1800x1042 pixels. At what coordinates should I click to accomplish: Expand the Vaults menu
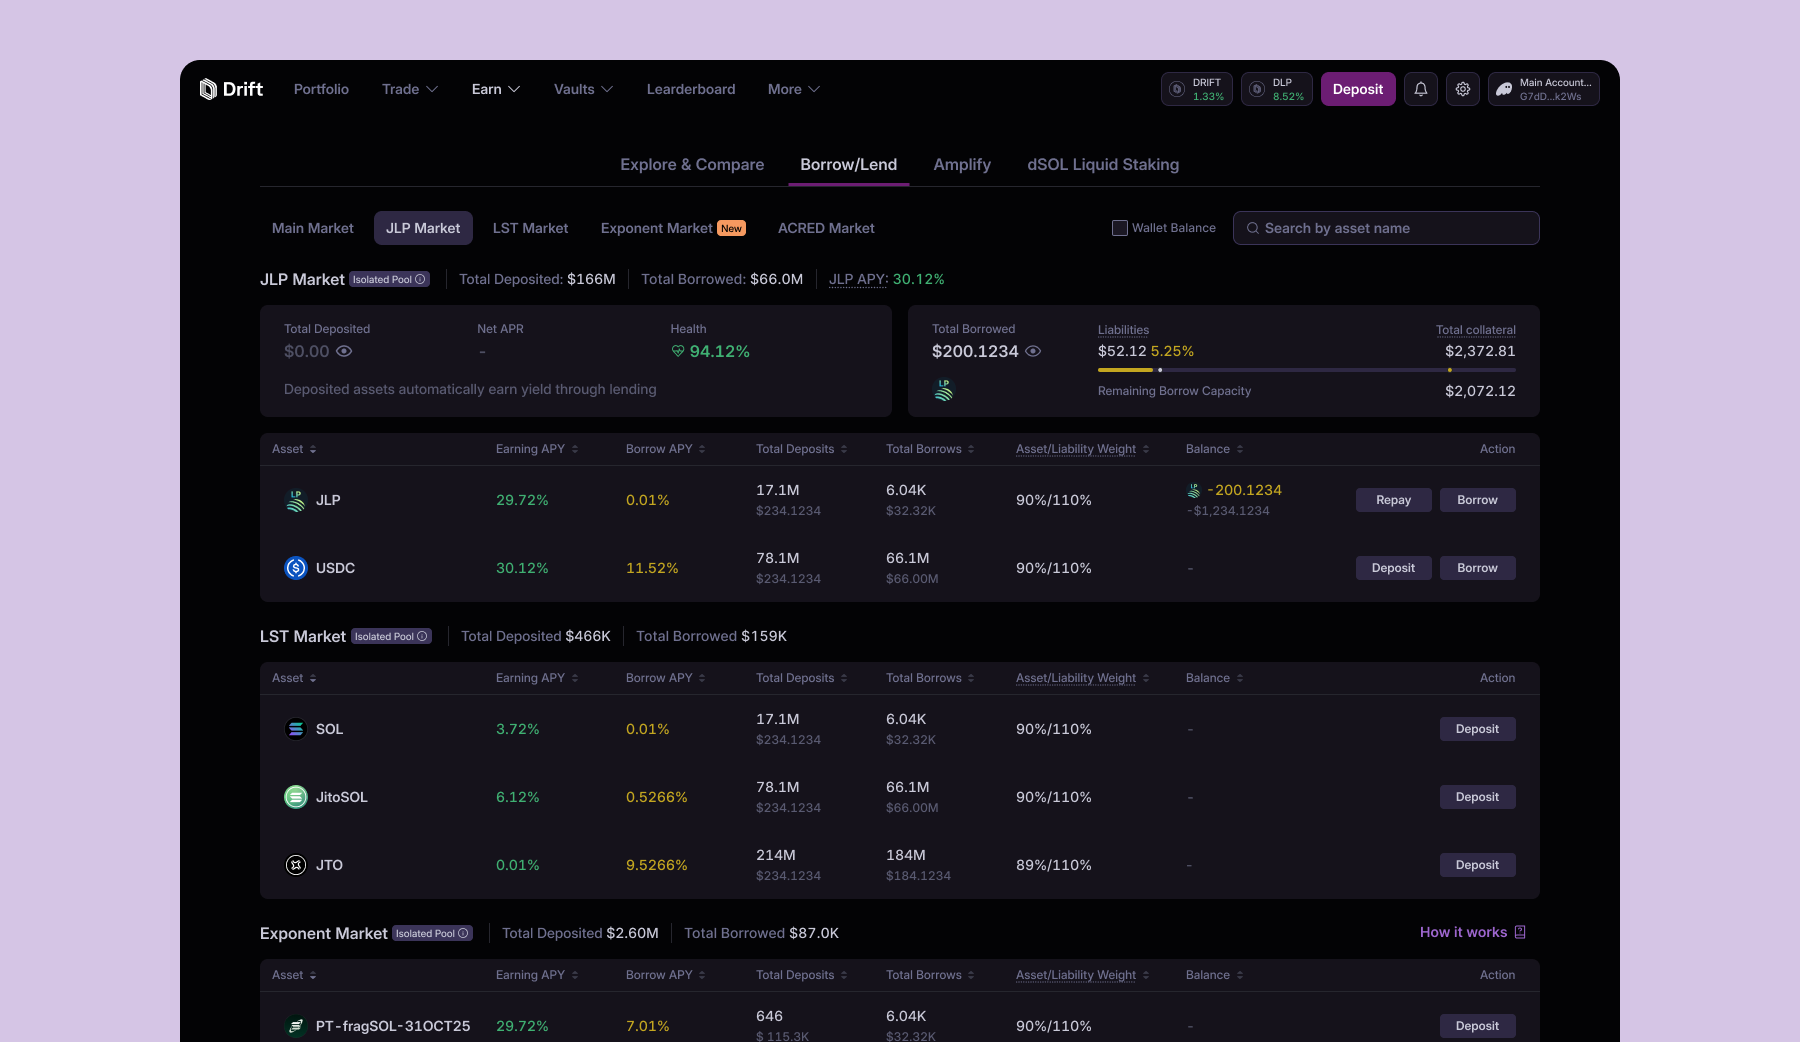click(584, 89)
